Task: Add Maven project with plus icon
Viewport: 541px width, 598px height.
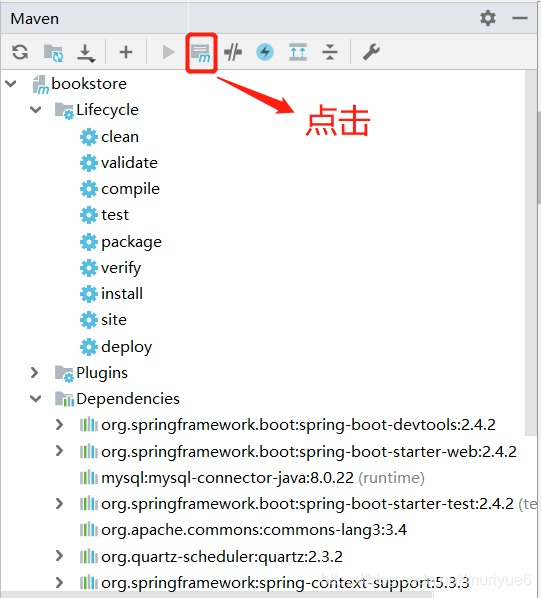Action: click(x=126, y=52)
